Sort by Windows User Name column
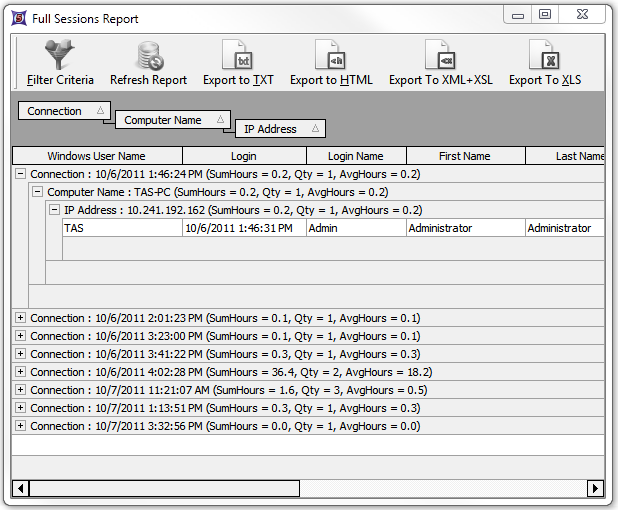The height and width of the screenshot is (510, 618). point(97,156)
